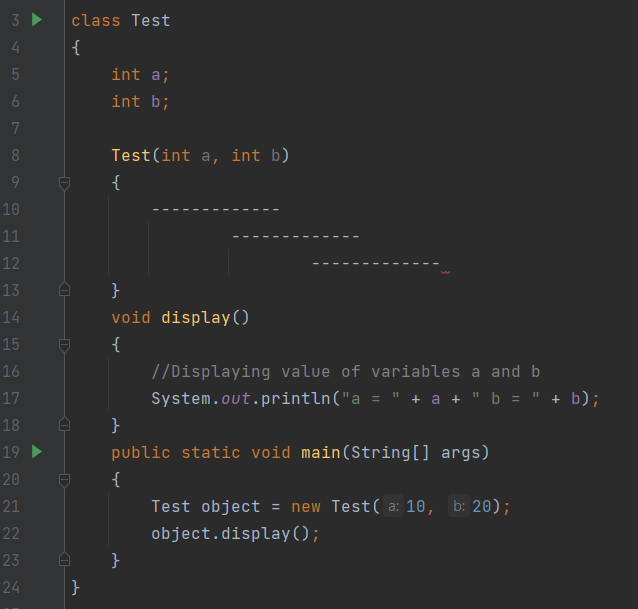Click the variable 'object' on line 21
The image size is (638, 609).
tap(231, 506)
